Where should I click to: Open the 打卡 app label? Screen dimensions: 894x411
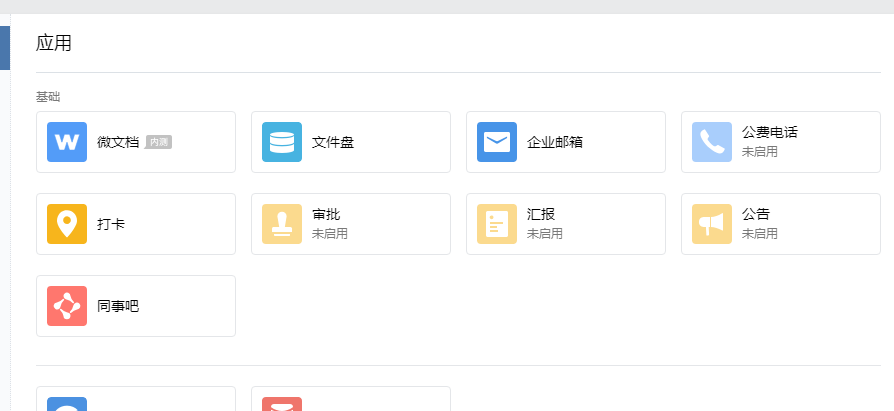tap(111, 224)
